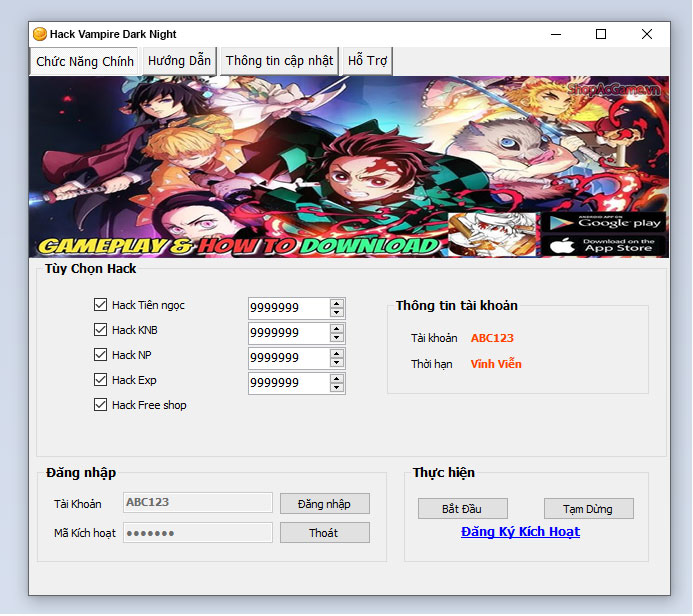693x616 pixels.
Task: Focus the Mã Kích hoạt password field
Action: (198, 533)
